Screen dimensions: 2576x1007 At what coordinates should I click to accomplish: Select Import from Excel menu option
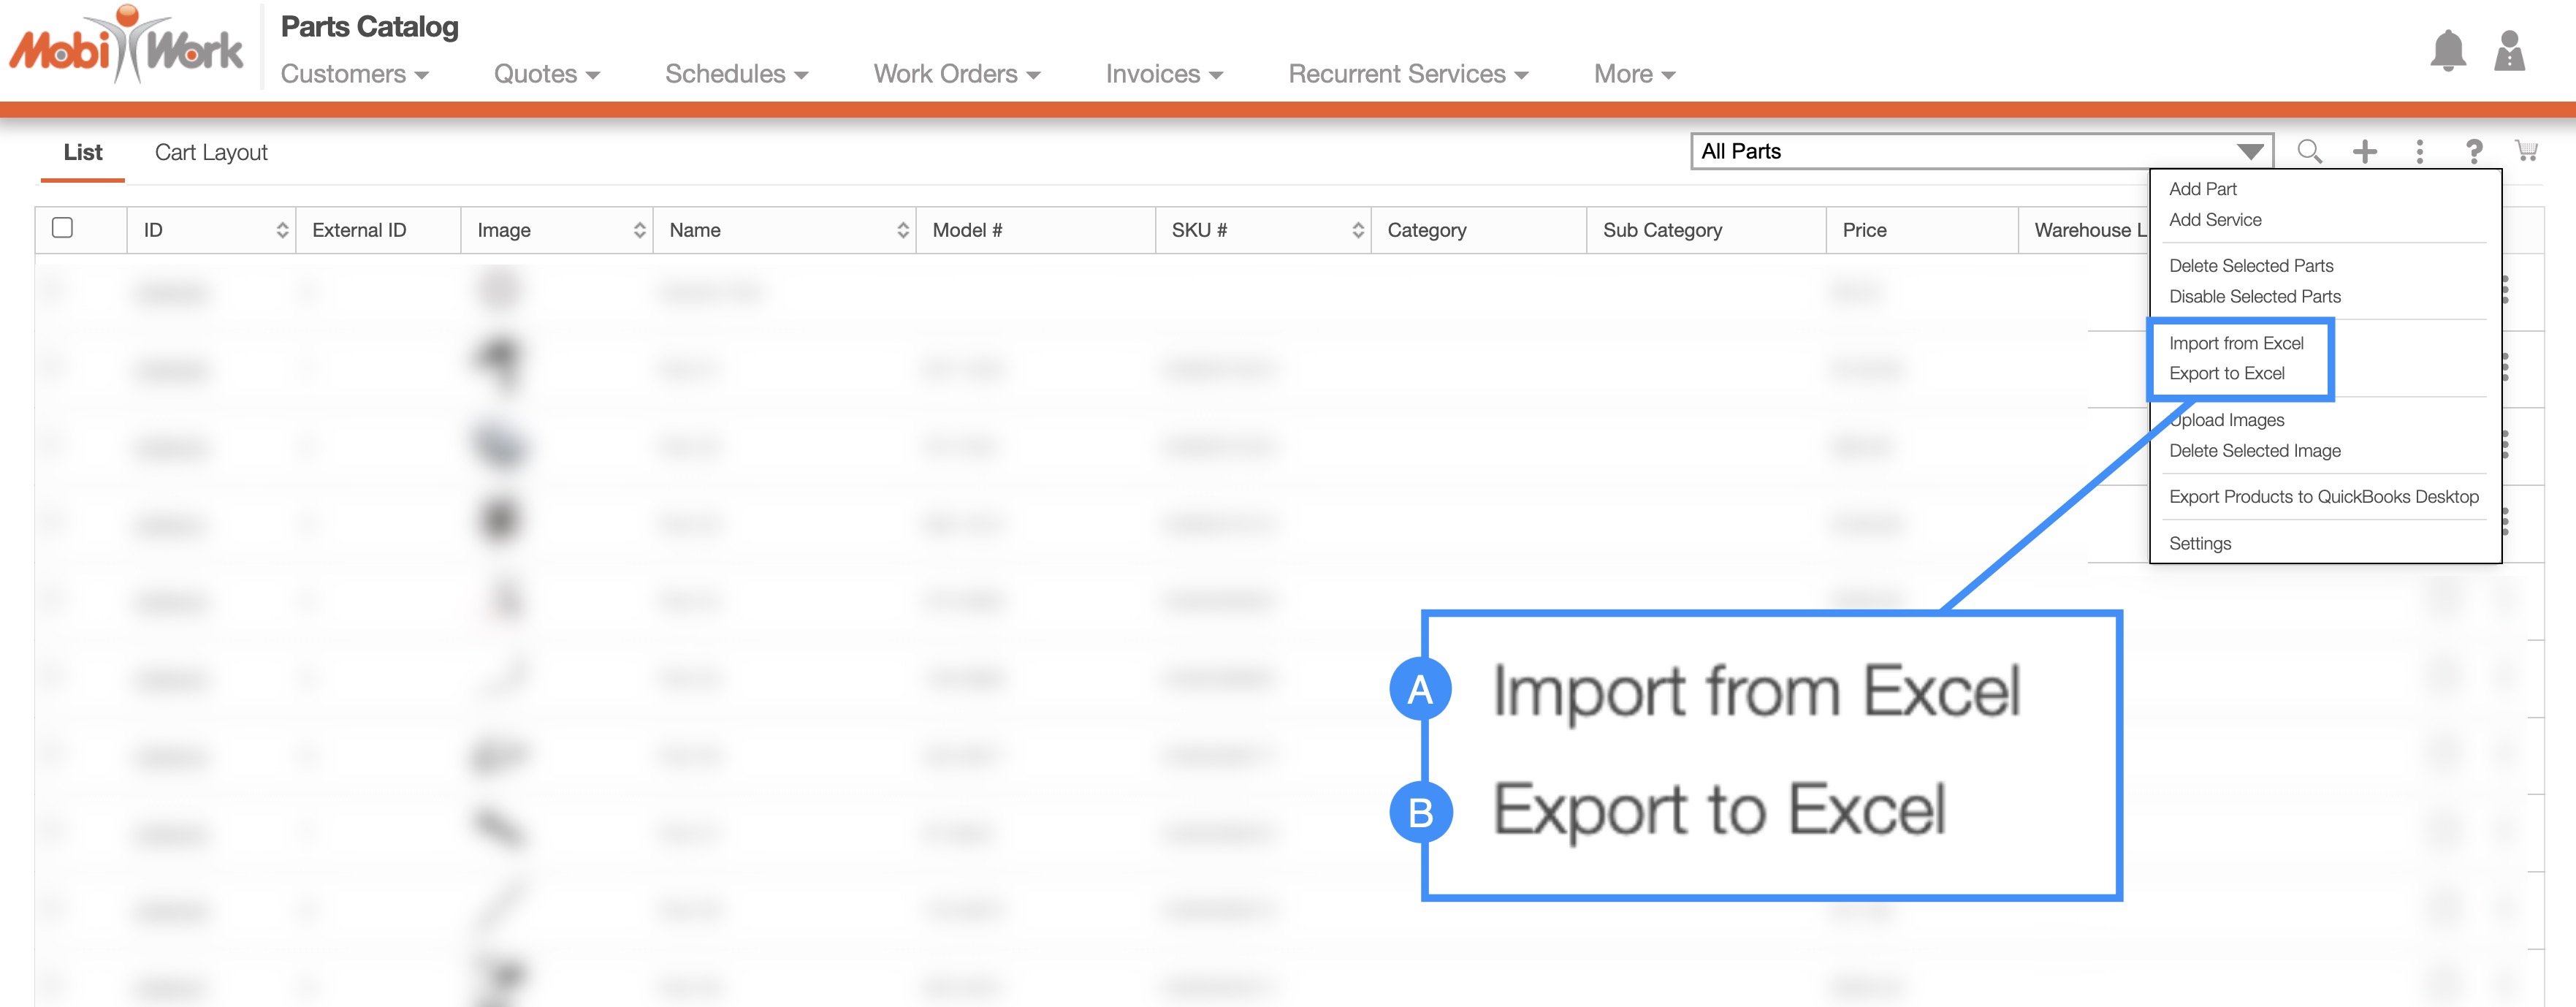tap(2236, 343)
